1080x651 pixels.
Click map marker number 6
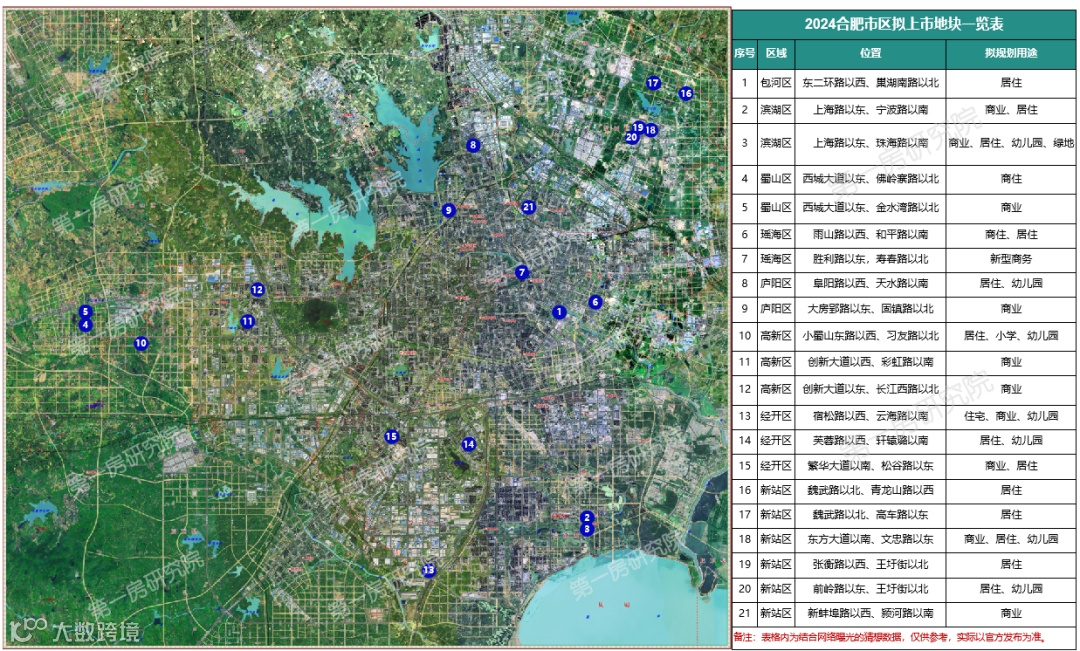tap(596, 302)
